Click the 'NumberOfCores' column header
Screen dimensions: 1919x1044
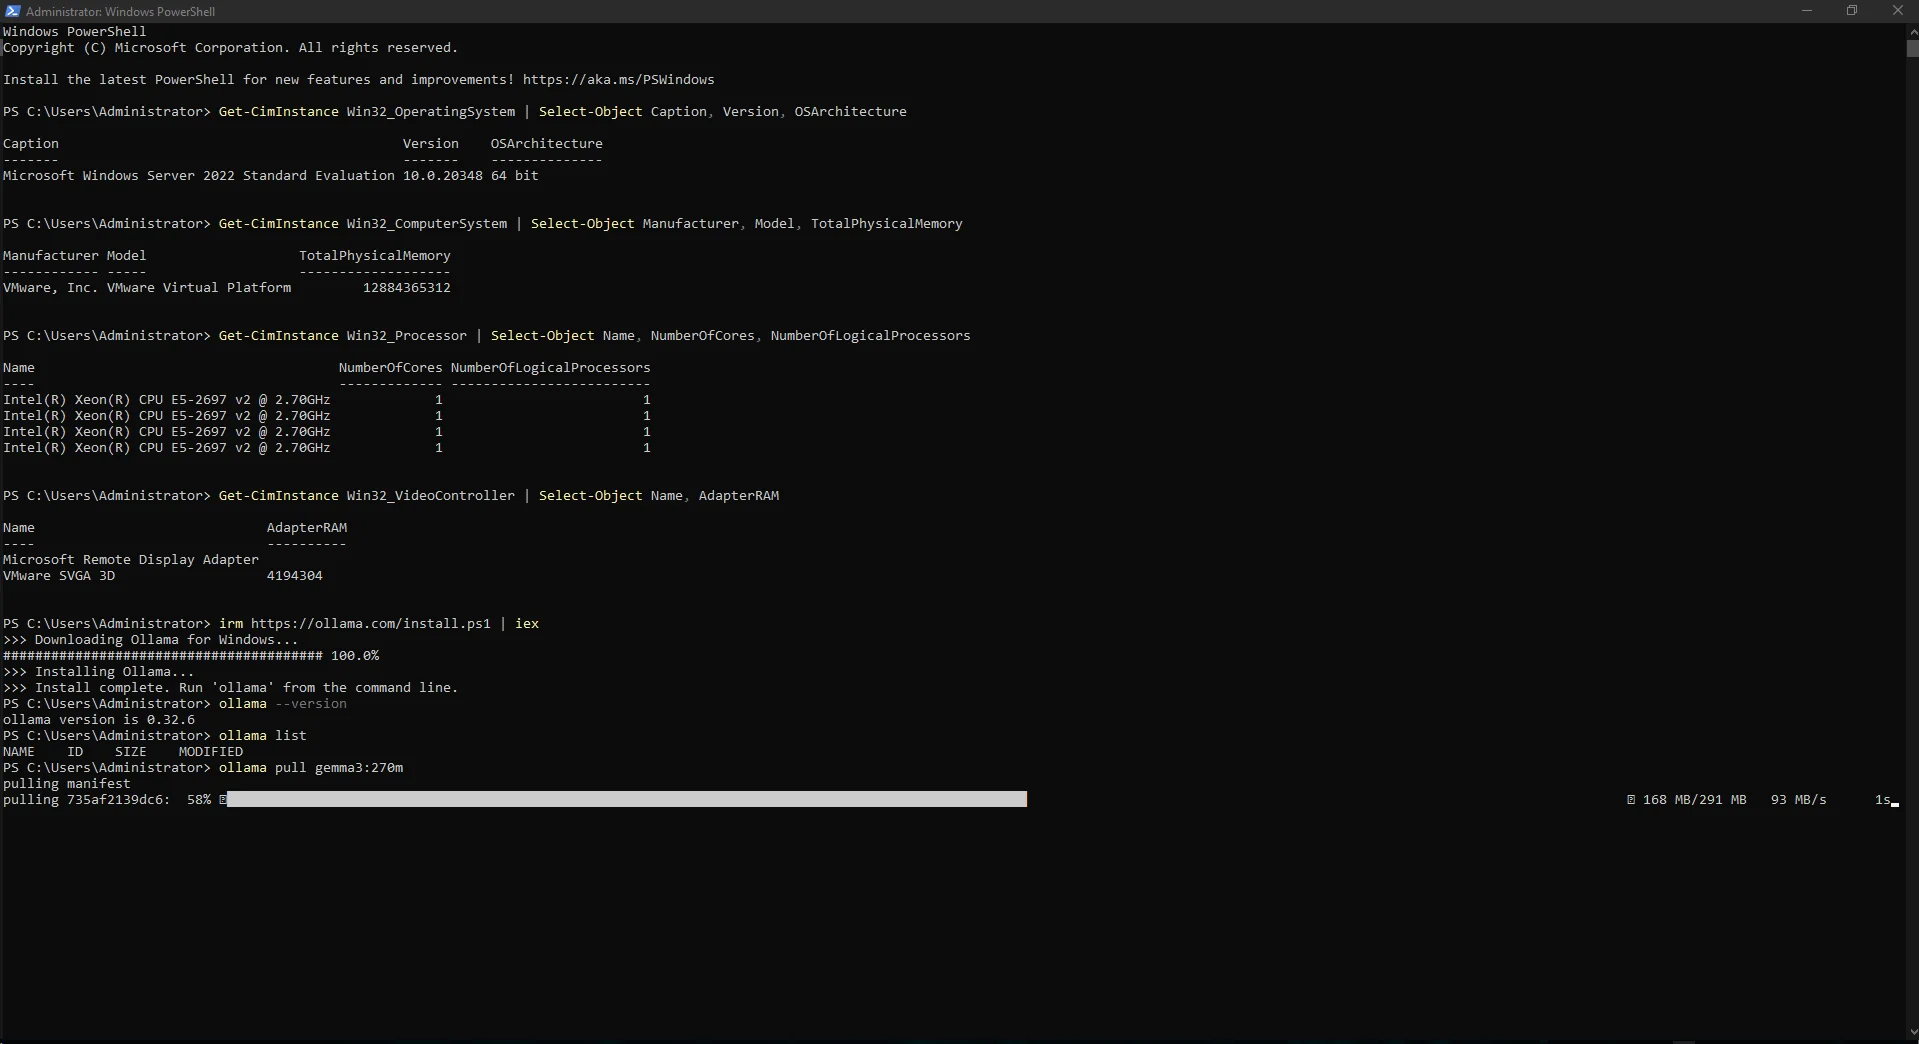tap(391, 368)
